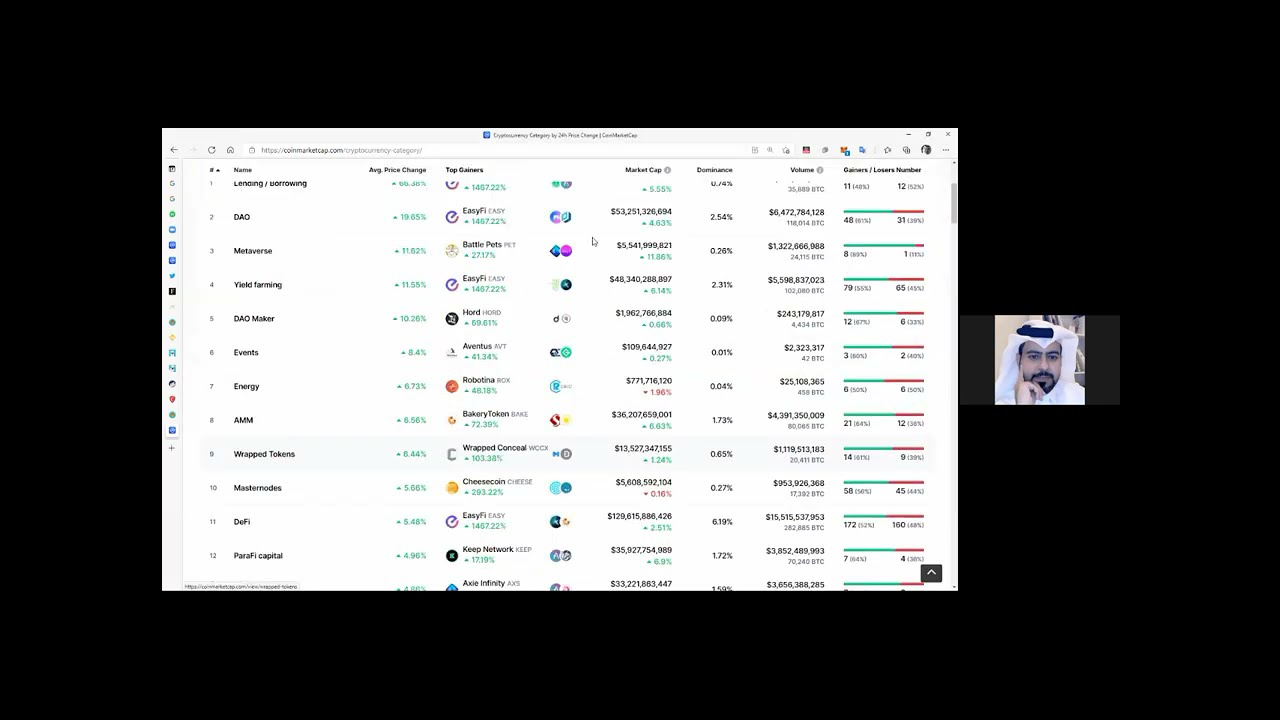Viewport: 1280px width, 720px height.
Task: Click the Hord logo in DAO Maker row
Action: point(452,319)
